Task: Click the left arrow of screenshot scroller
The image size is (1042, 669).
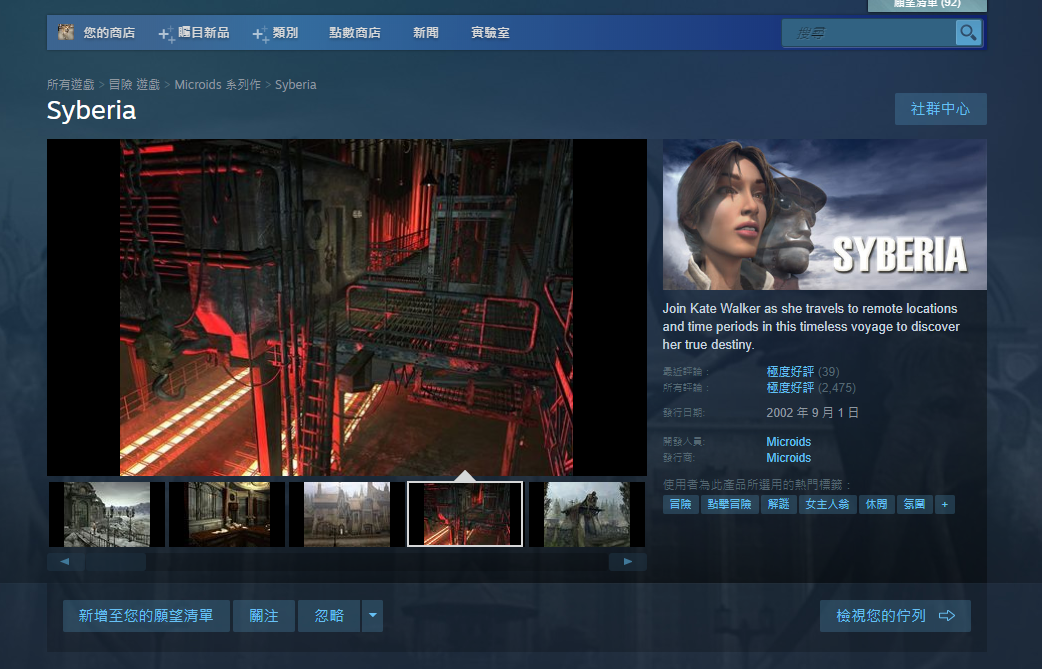Action: click(65, 561)
